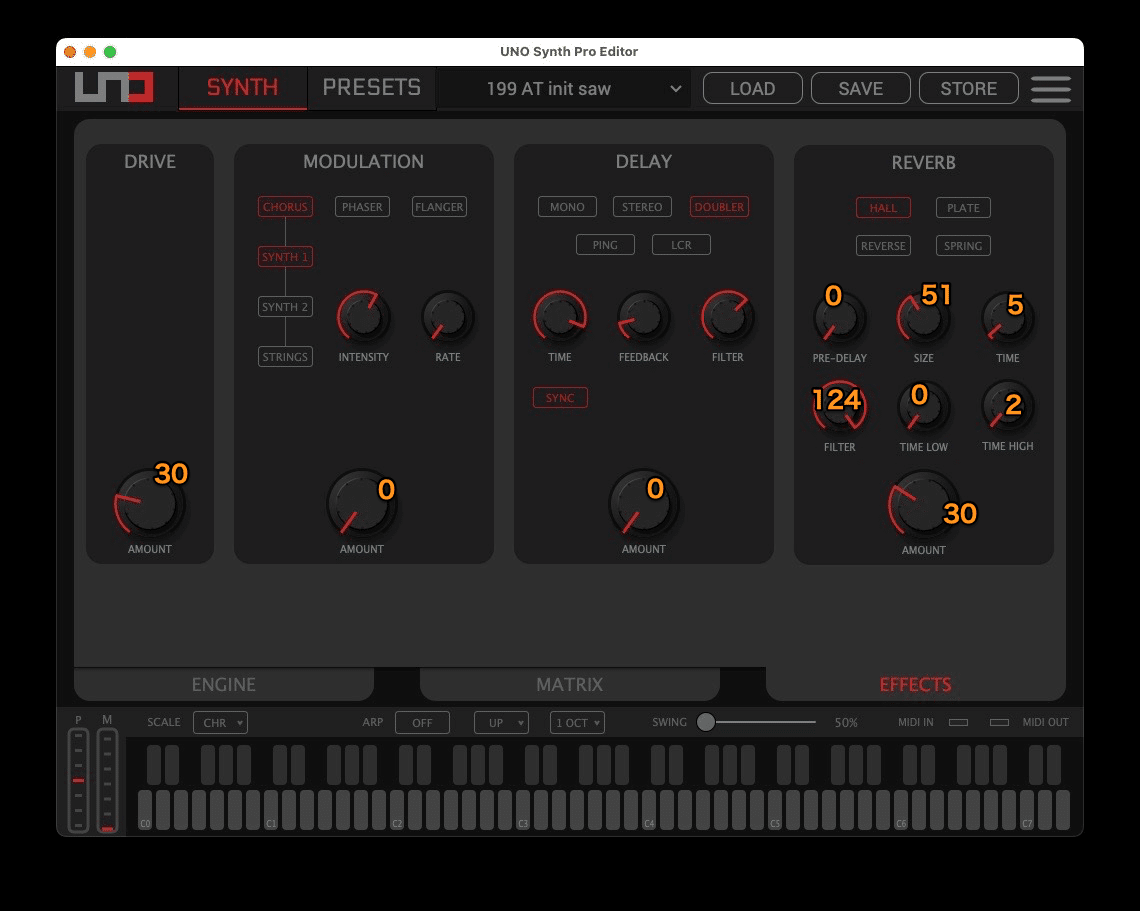Click the MIDI IN indicator
This screenshot has height=911, width=1140.
(958, 722)
